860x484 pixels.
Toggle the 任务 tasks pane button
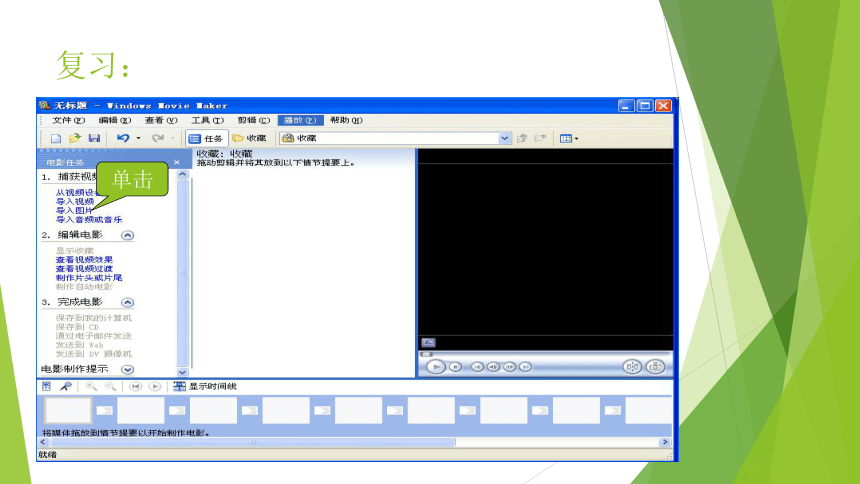(206, 138)
